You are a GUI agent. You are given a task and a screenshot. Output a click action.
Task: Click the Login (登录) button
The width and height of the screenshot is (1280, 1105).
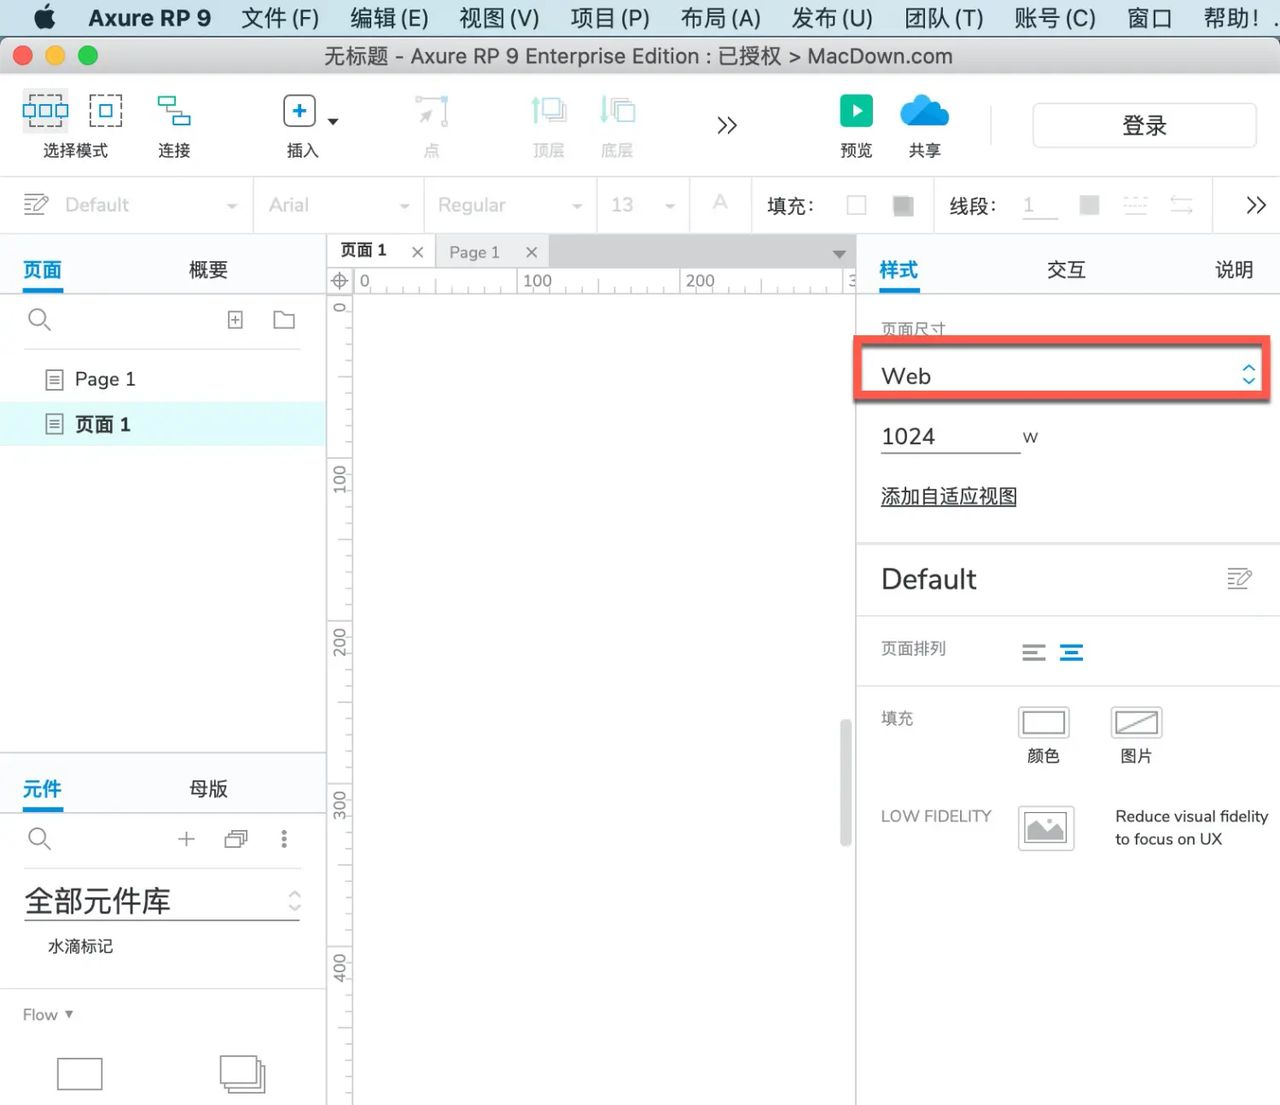click(1144, 125)
